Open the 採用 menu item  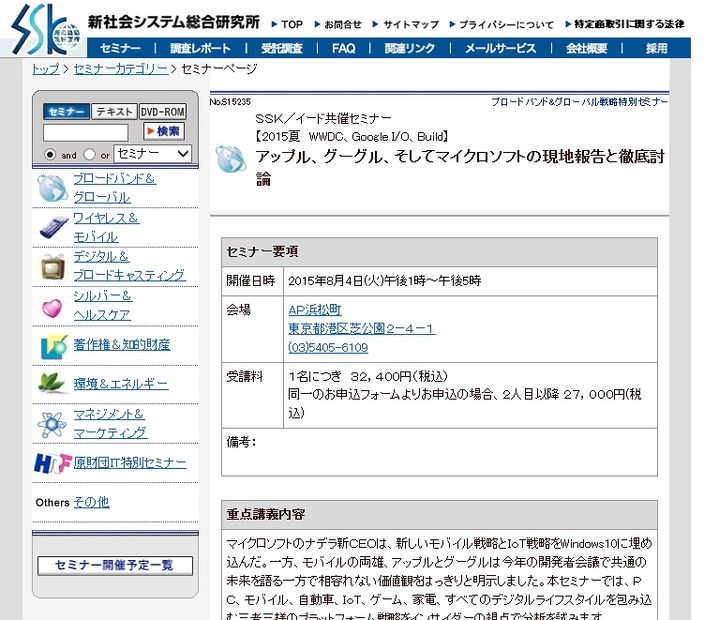pos(656,48)
